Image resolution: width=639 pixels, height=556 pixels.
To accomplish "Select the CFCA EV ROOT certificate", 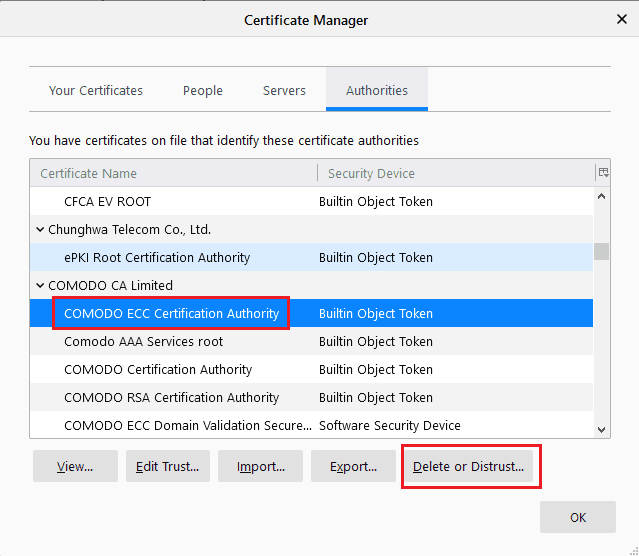I will 311,201.
